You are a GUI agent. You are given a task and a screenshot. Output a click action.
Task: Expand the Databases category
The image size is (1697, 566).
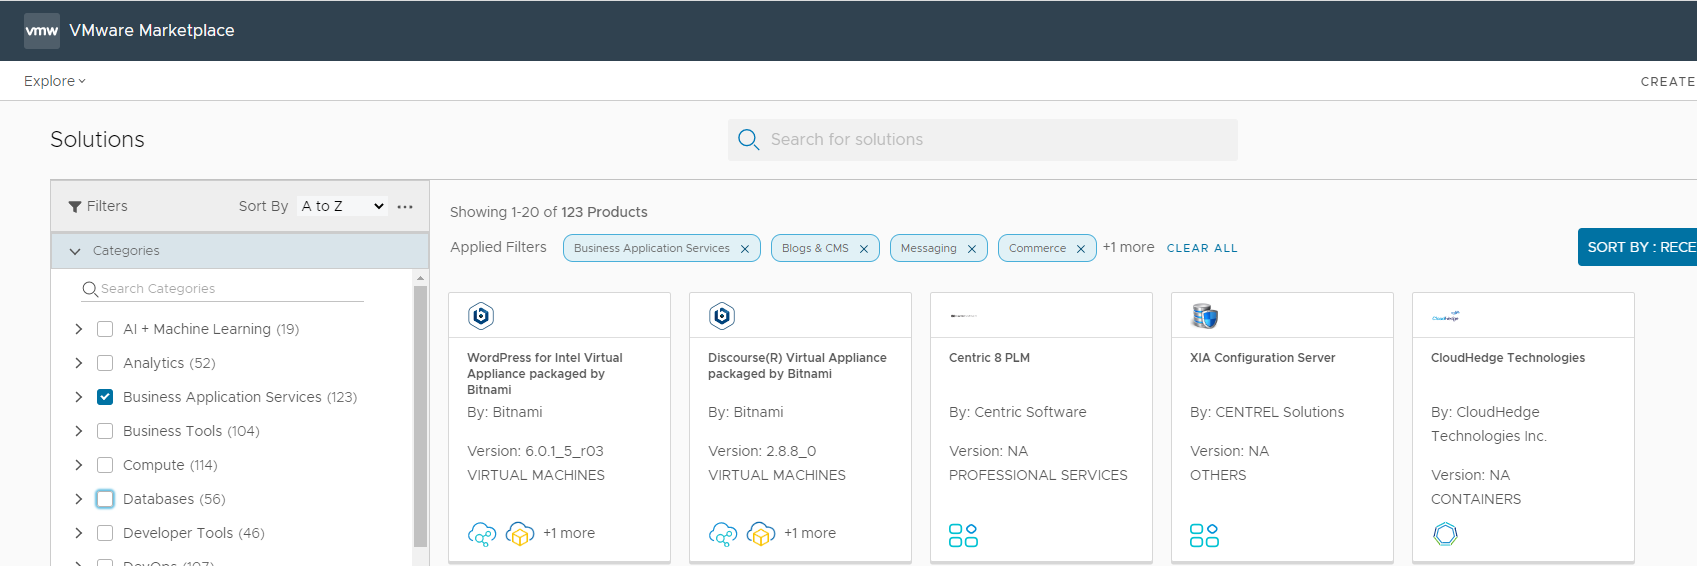point(79,499)
